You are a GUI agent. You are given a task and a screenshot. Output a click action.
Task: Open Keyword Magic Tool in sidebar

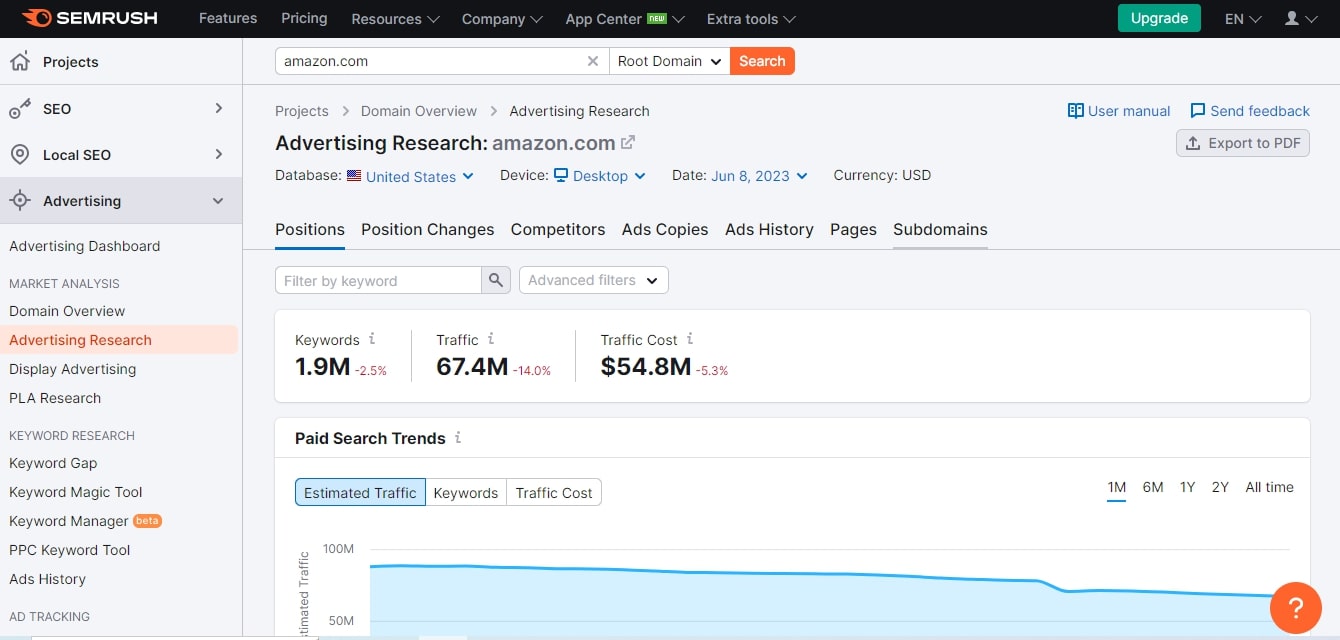pyautogui.click(x=76, y=492)
